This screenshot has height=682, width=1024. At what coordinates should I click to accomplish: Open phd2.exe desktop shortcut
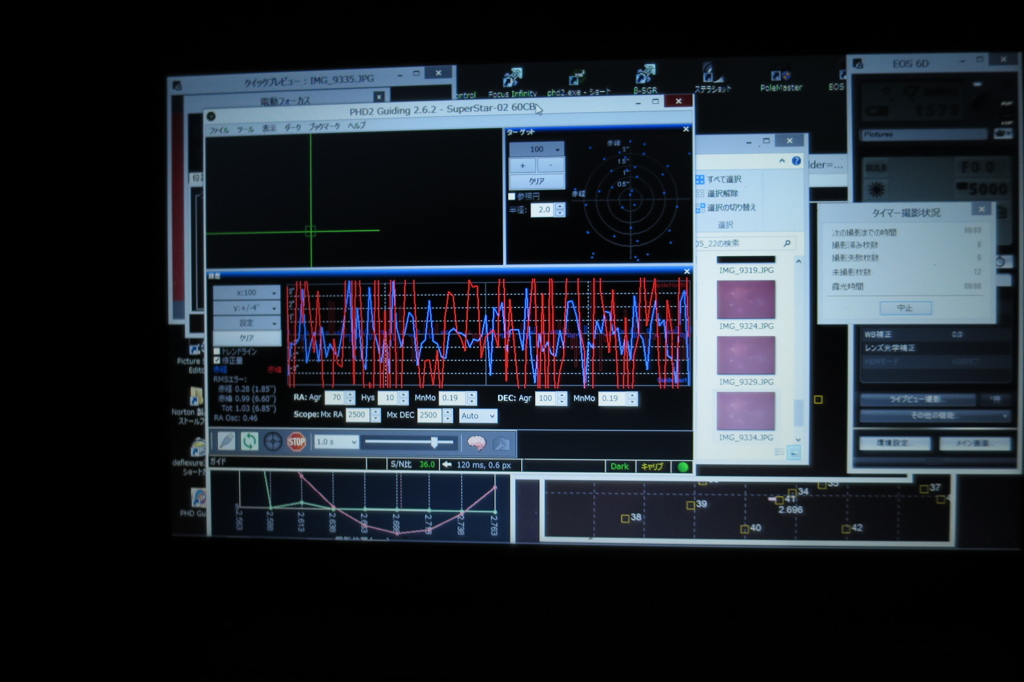coord(579,83)
